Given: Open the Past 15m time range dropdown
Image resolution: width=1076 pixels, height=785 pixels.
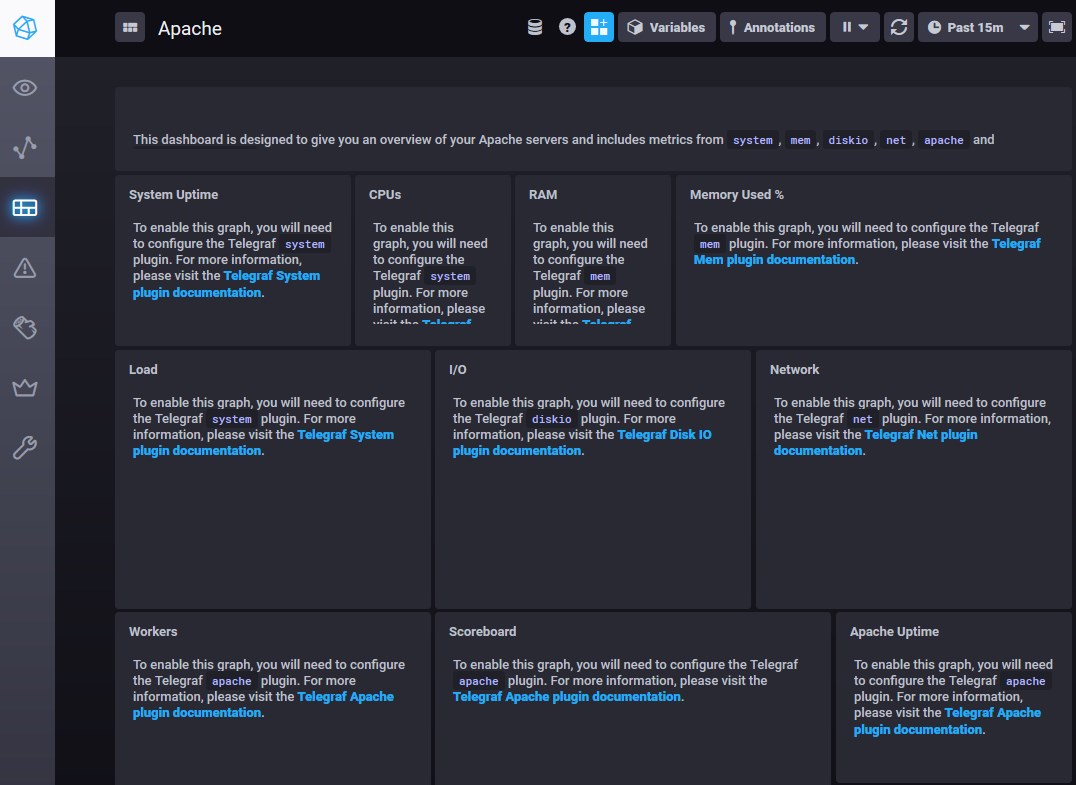Looking at the screenshot, I should 978,27.
